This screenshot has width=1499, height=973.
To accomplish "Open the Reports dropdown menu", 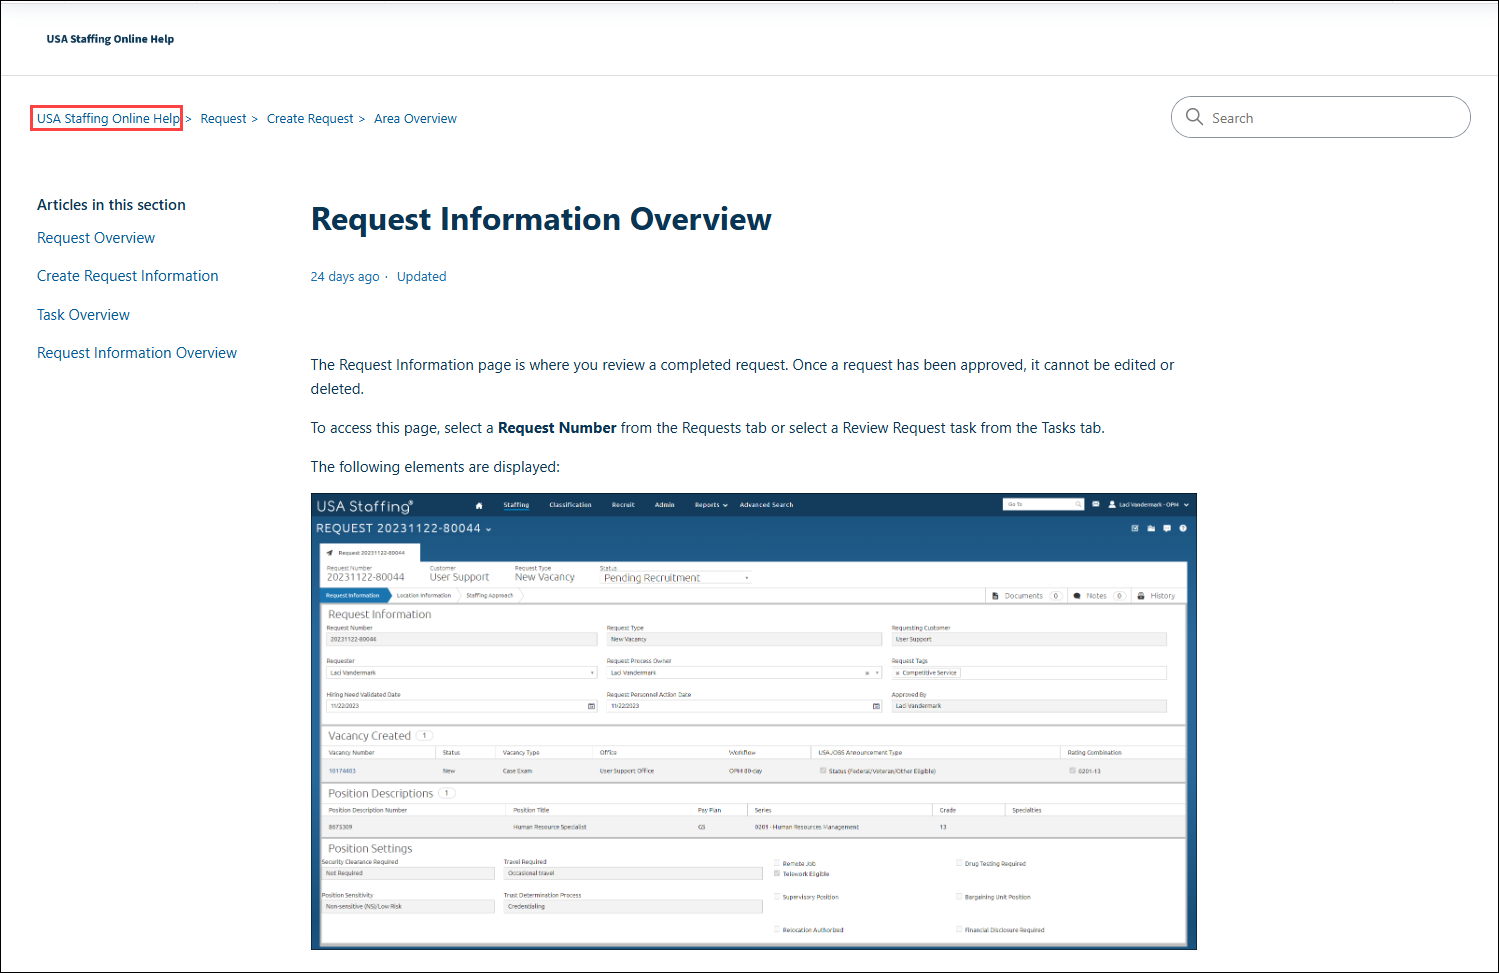I will pyautogui.click(x=710, y=505).
